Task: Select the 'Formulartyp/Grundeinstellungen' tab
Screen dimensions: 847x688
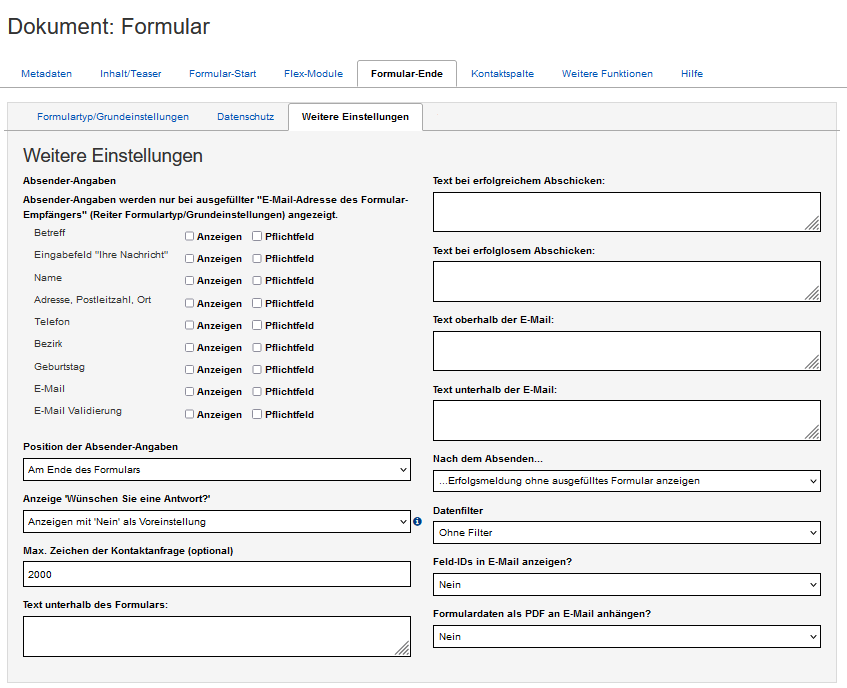Action: pyautogui.click(x=115, y=117)
